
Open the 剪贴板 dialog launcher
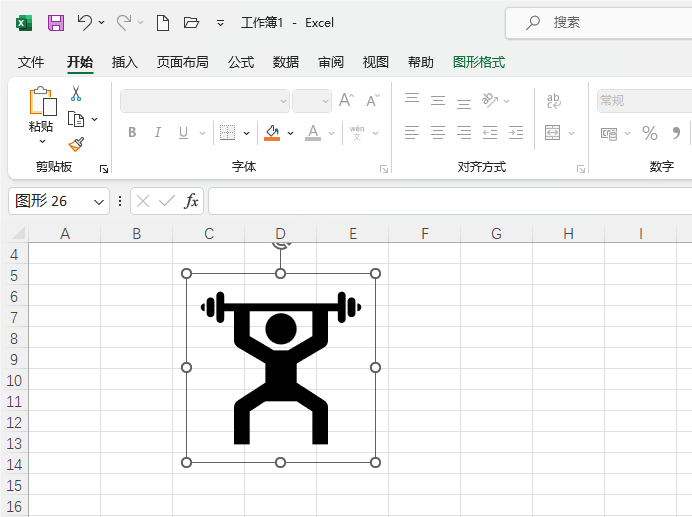coord(104,169)
